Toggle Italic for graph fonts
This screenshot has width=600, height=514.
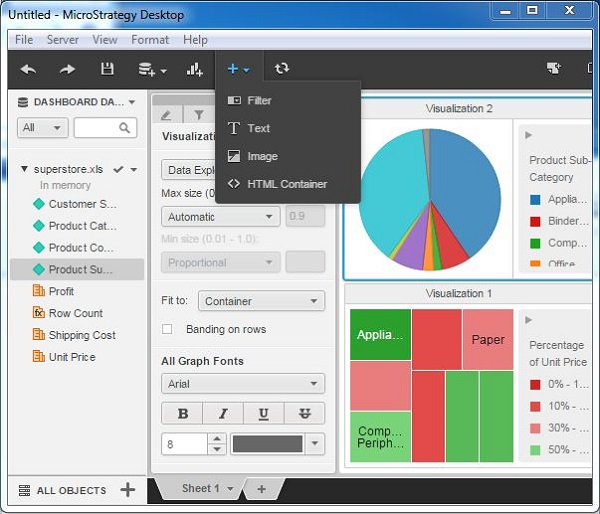pos(223,414)
